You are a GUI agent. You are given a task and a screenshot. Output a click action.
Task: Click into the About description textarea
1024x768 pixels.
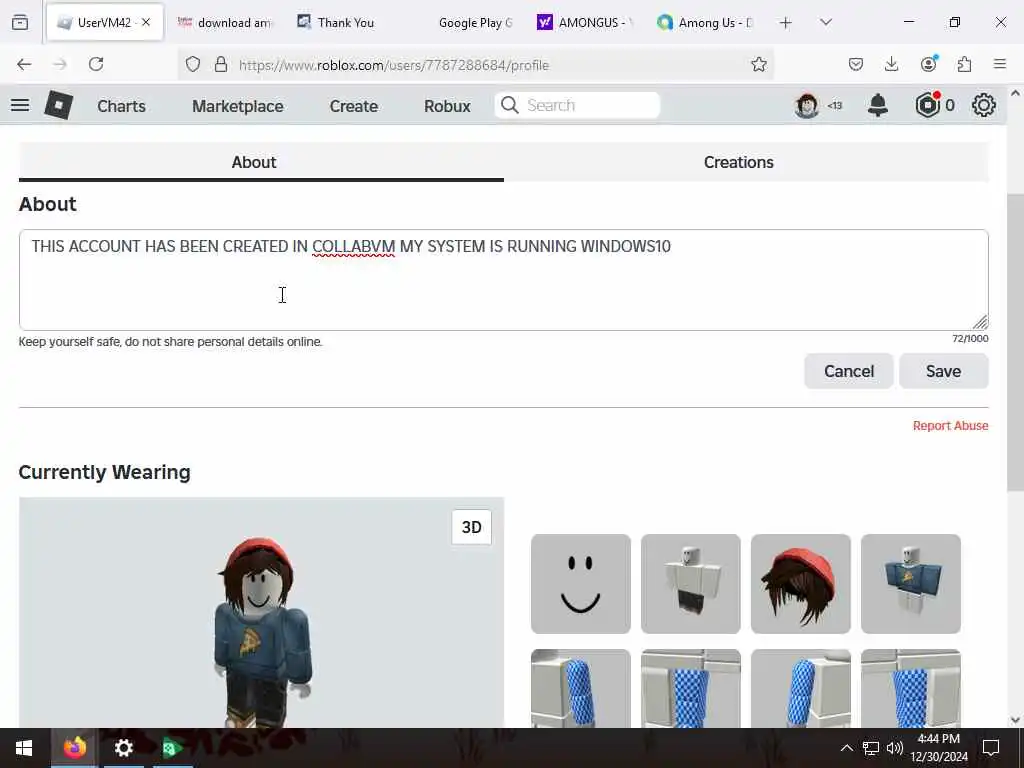pos(504,280)
